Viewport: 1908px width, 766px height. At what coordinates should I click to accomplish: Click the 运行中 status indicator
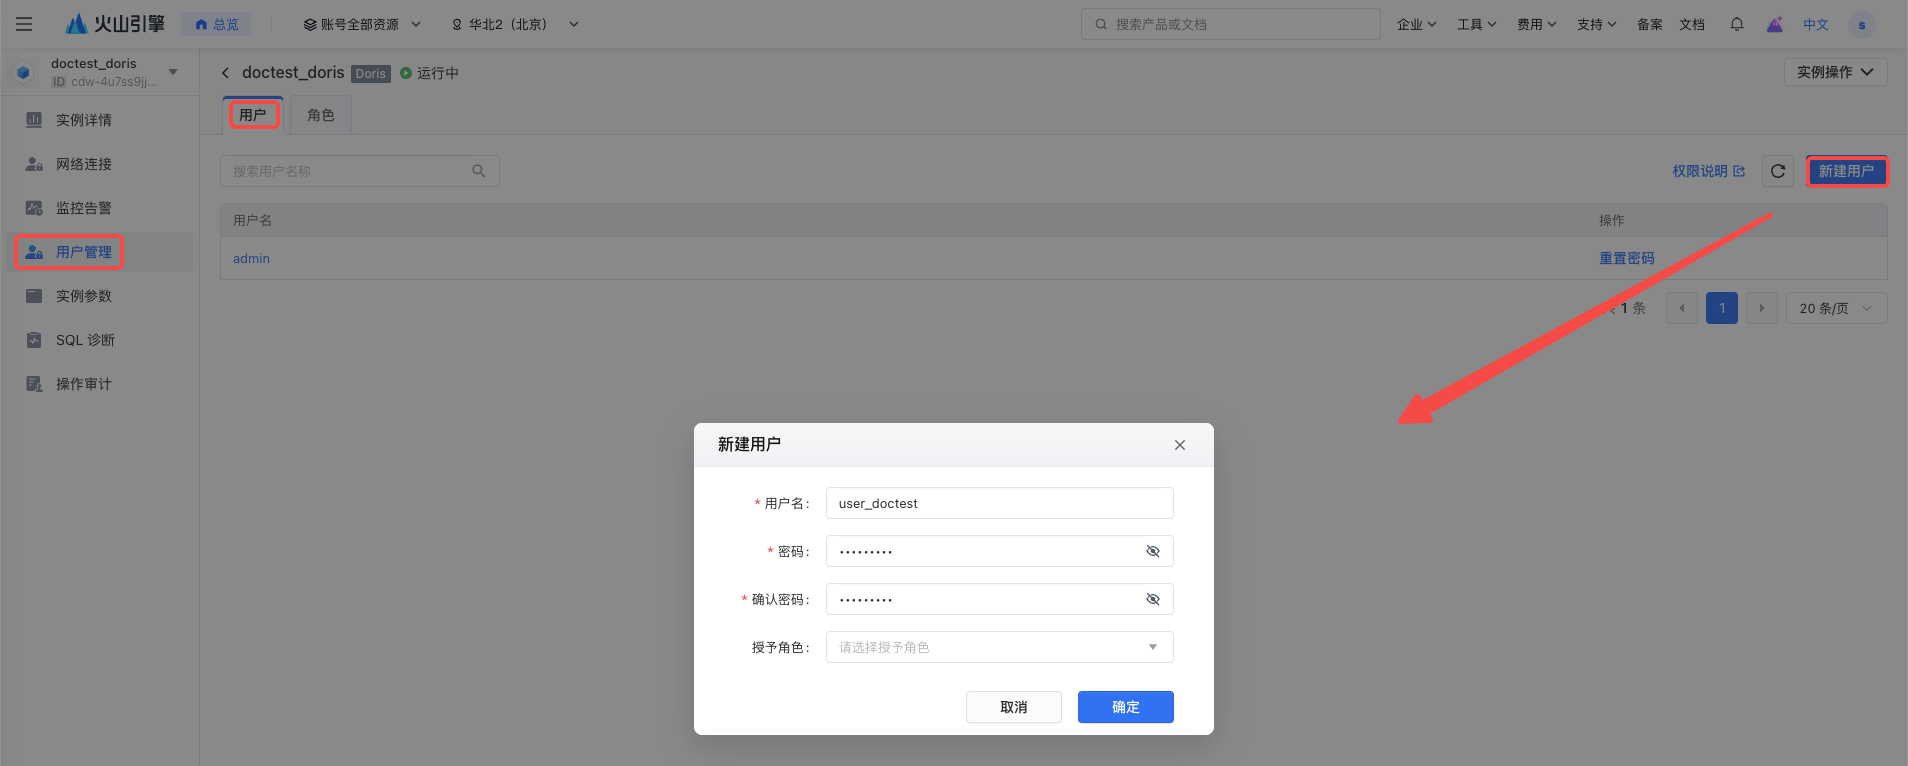(429, 73)
